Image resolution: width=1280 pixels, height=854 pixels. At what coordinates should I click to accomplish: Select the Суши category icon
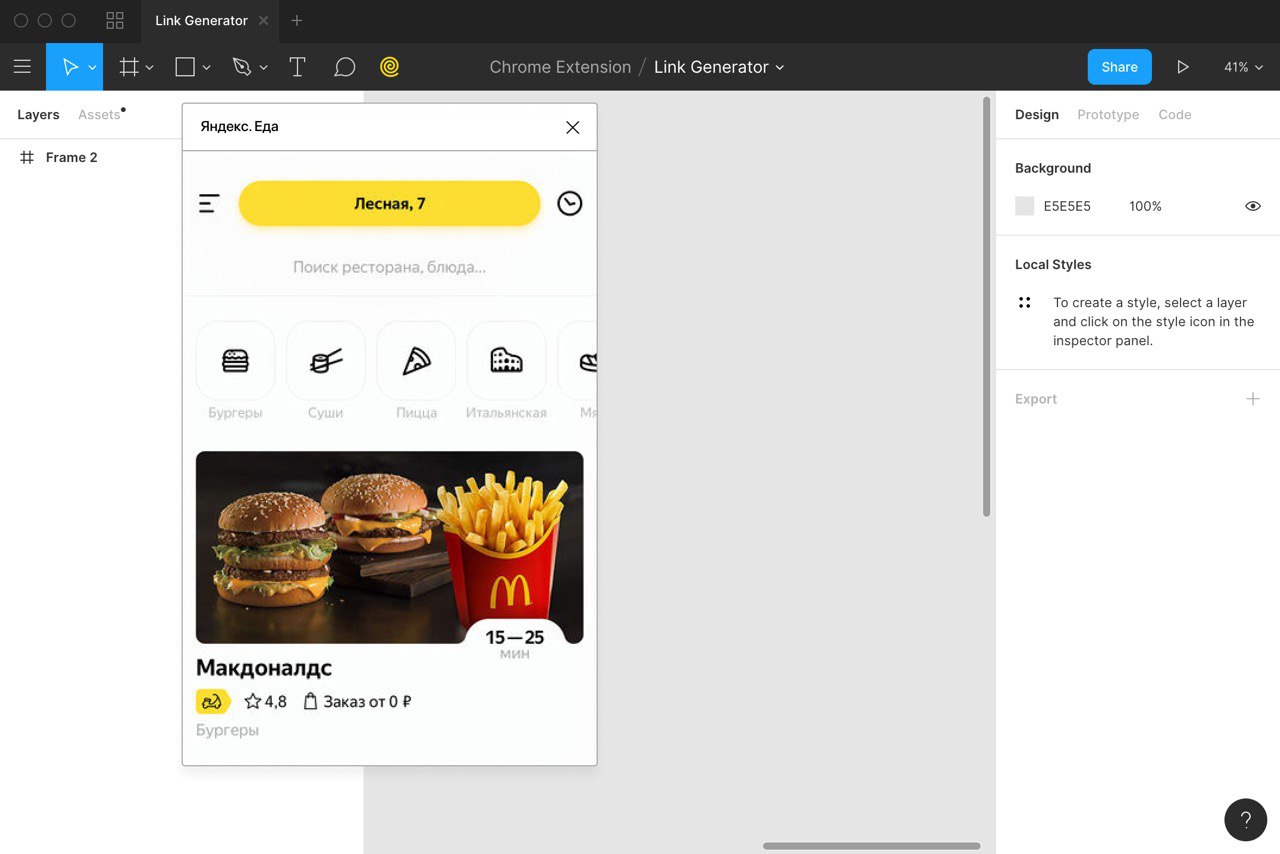[x=326, y=361]
